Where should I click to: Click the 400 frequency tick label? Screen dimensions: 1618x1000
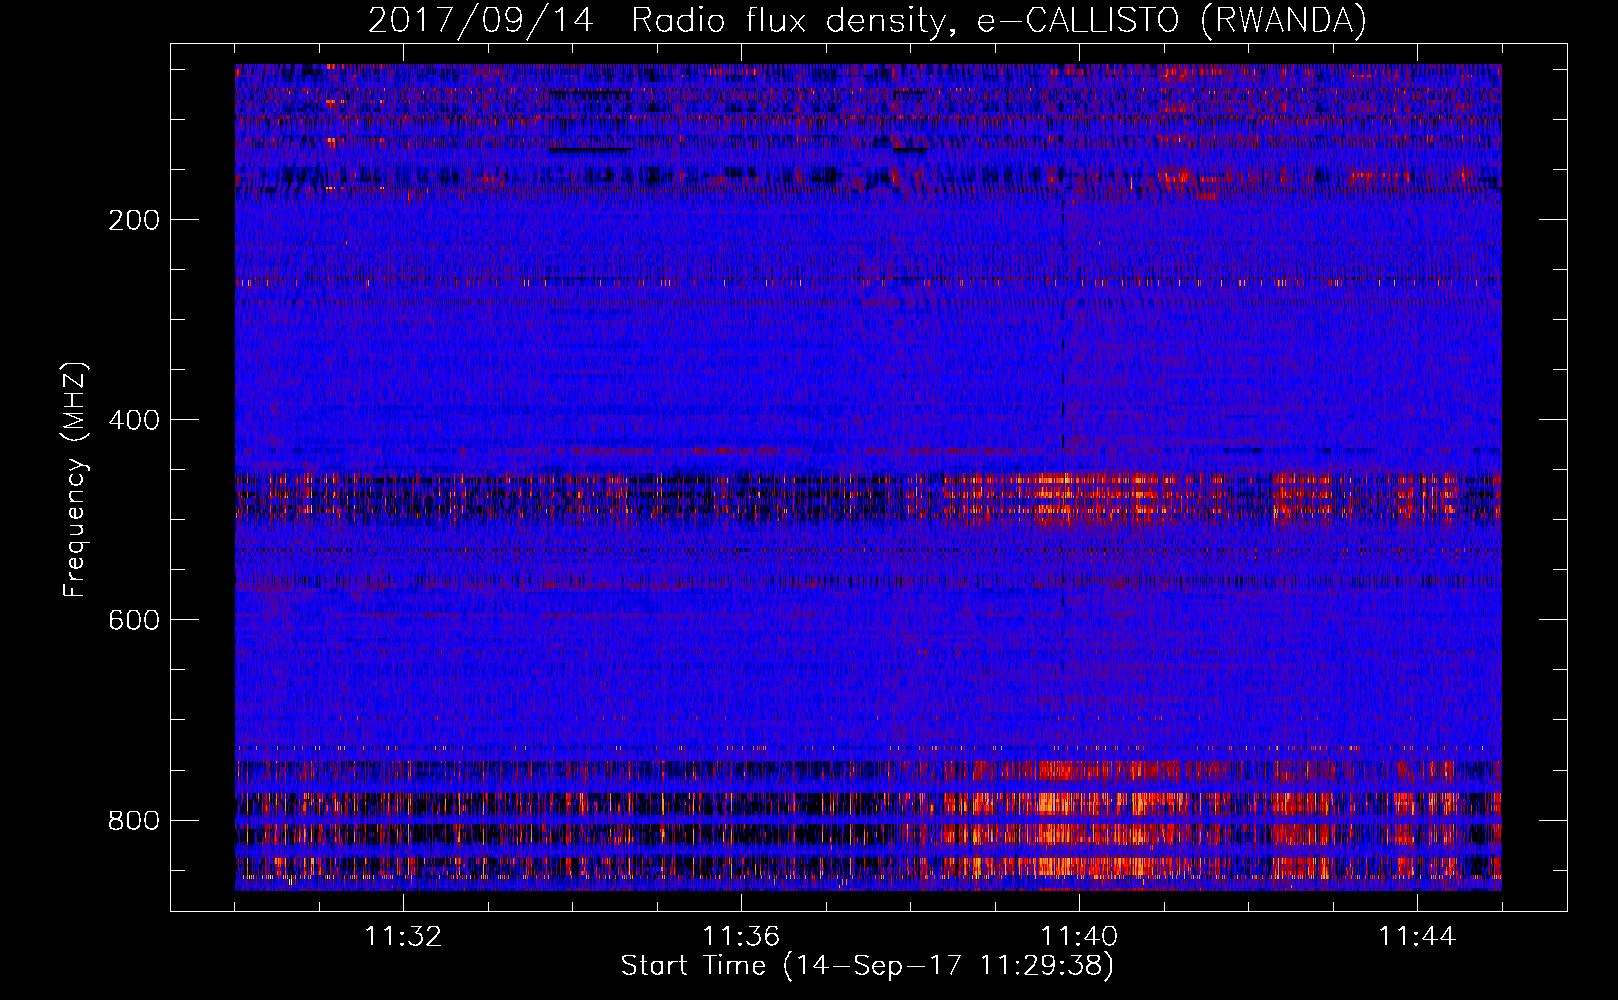point(133,420)
